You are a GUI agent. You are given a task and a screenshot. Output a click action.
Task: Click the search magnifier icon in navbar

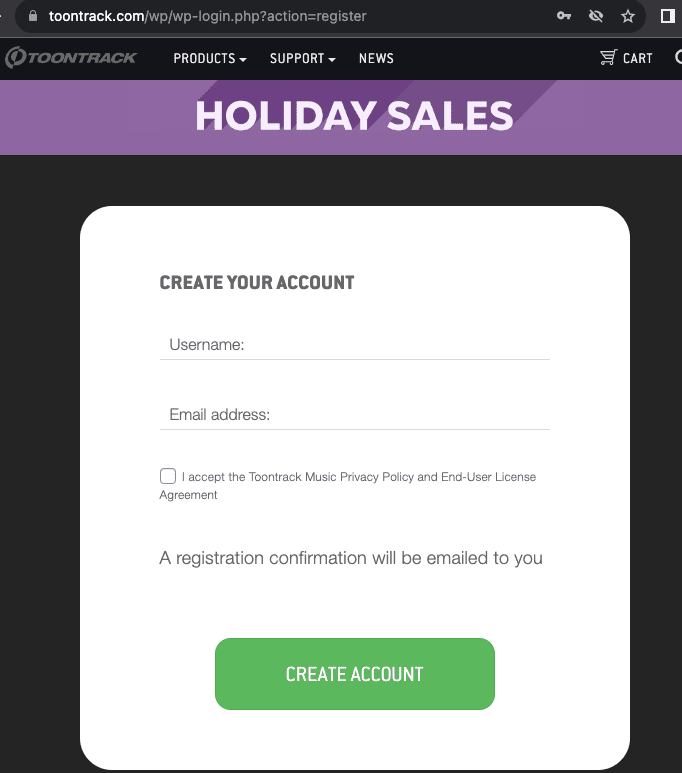point(679,57)
